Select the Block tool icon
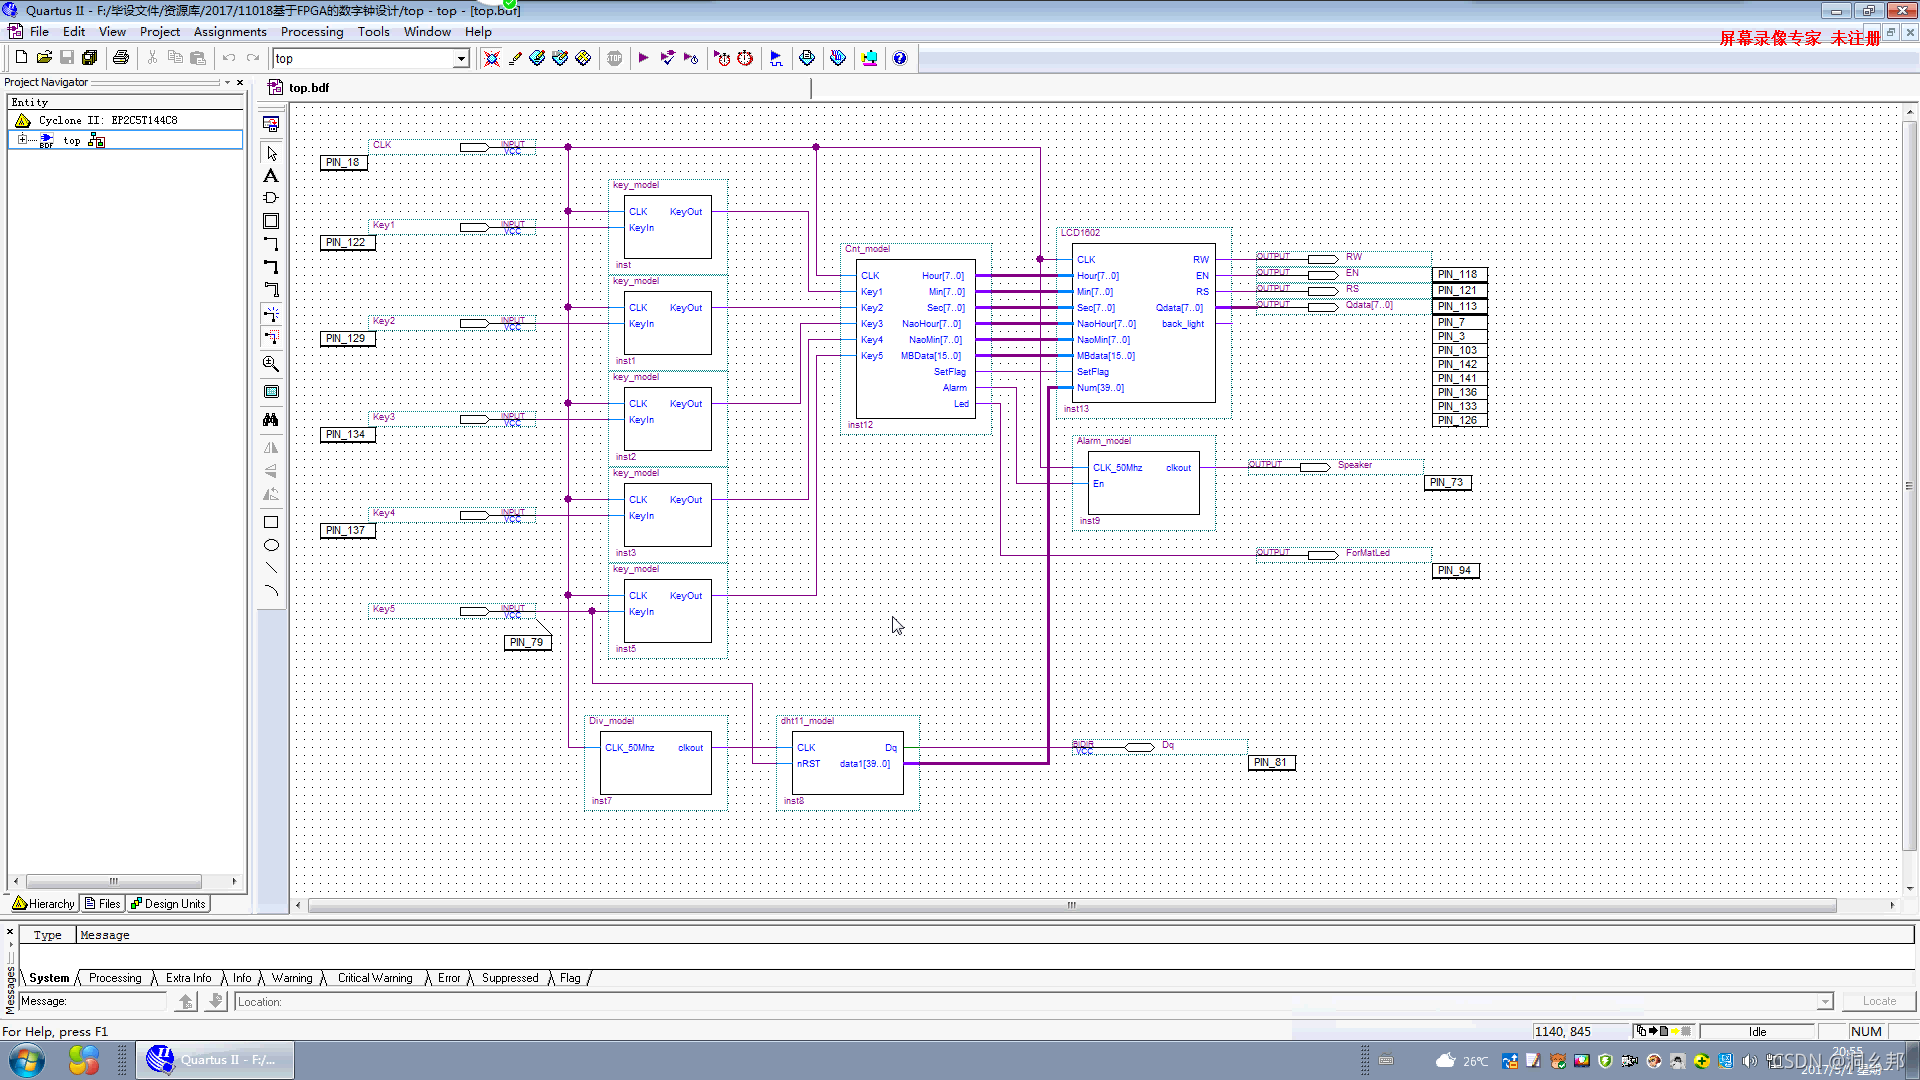The width and height of the screenshot is (1920, 1080). pos(271,221)
